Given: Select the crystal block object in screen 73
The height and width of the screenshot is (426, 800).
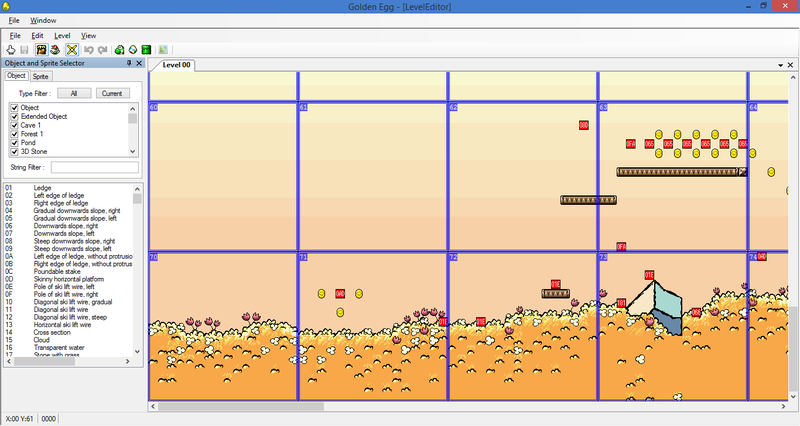Looking at the screenshot, I should (x=654, y=308).
